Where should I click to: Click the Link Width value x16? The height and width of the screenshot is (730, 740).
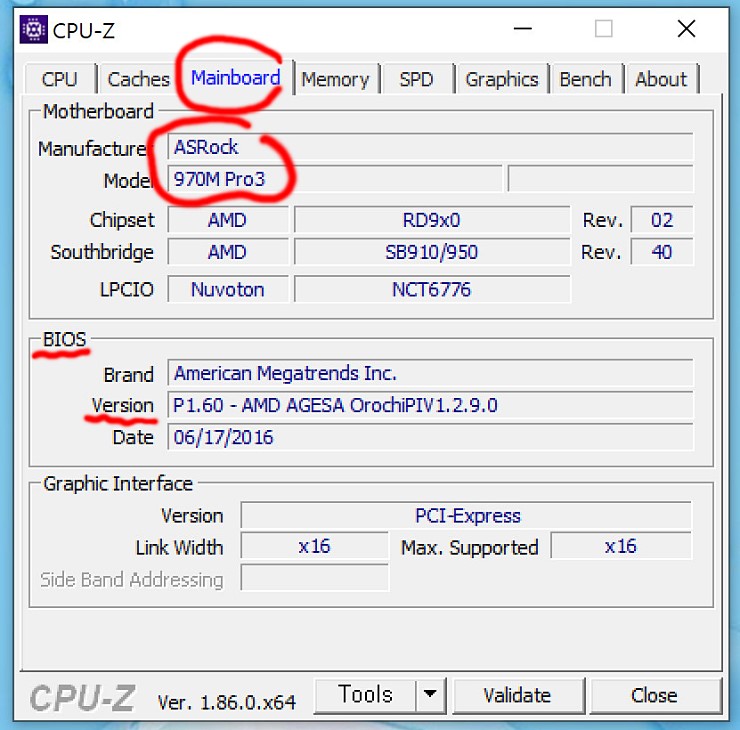[314, 546]
